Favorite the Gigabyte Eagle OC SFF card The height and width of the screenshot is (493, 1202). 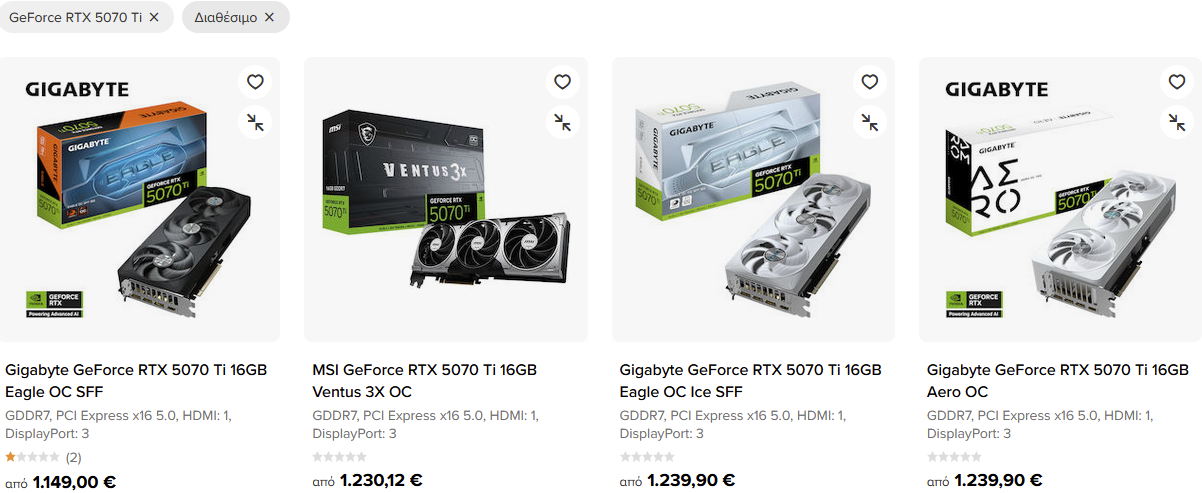point(255,82)
